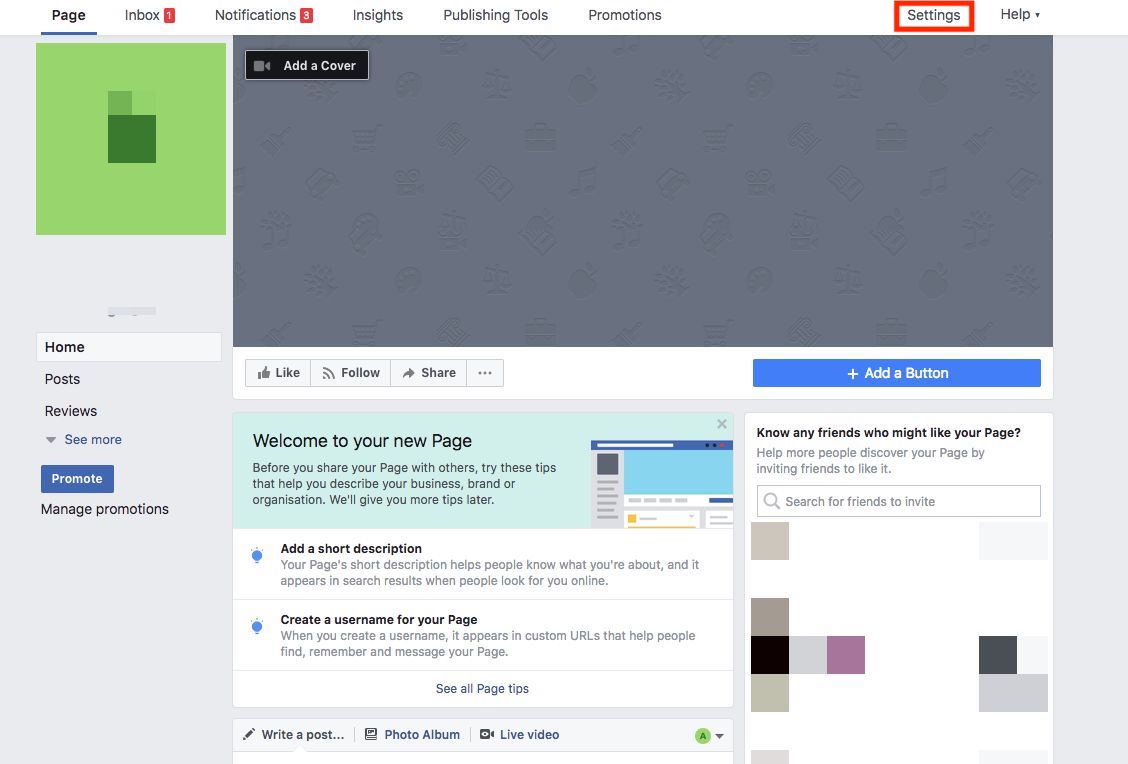The image size is (1128, 764).
Task: Open the Help dropdown menu
Action: pyautogui.click(x=1019, y=14)
